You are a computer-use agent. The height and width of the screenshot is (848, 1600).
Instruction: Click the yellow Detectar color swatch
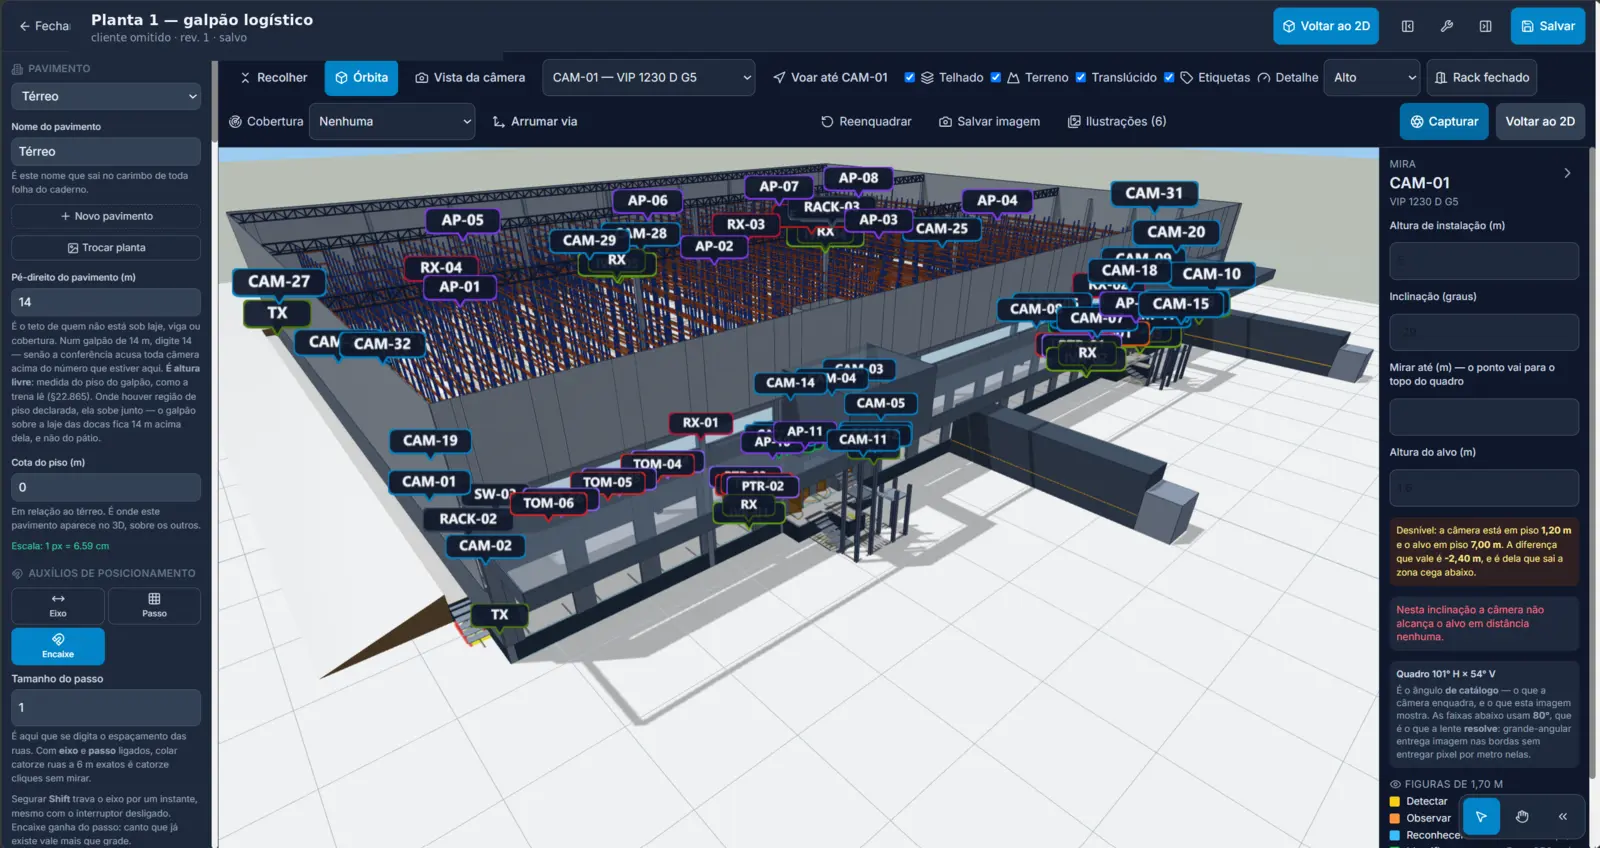1394,801
